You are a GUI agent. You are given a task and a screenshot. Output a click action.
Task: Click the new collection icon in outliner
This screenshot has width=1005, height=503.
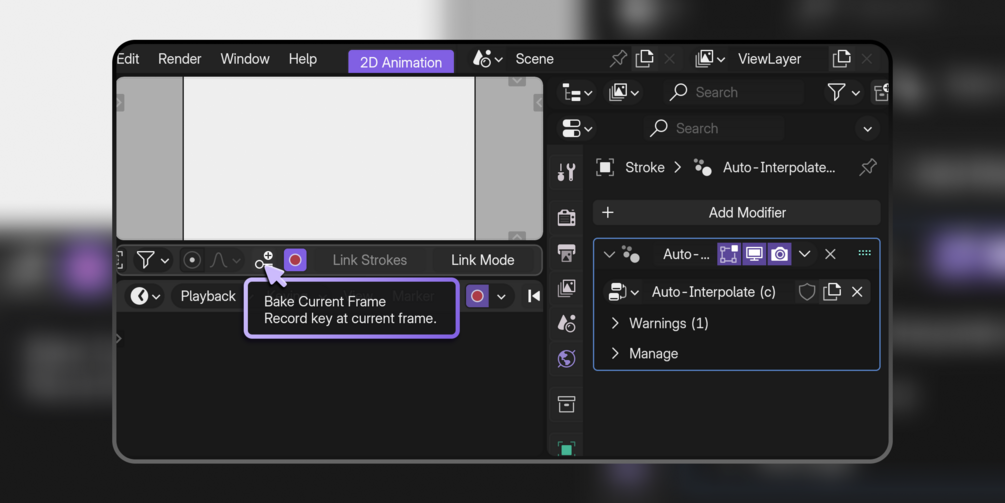click(882, 92)
